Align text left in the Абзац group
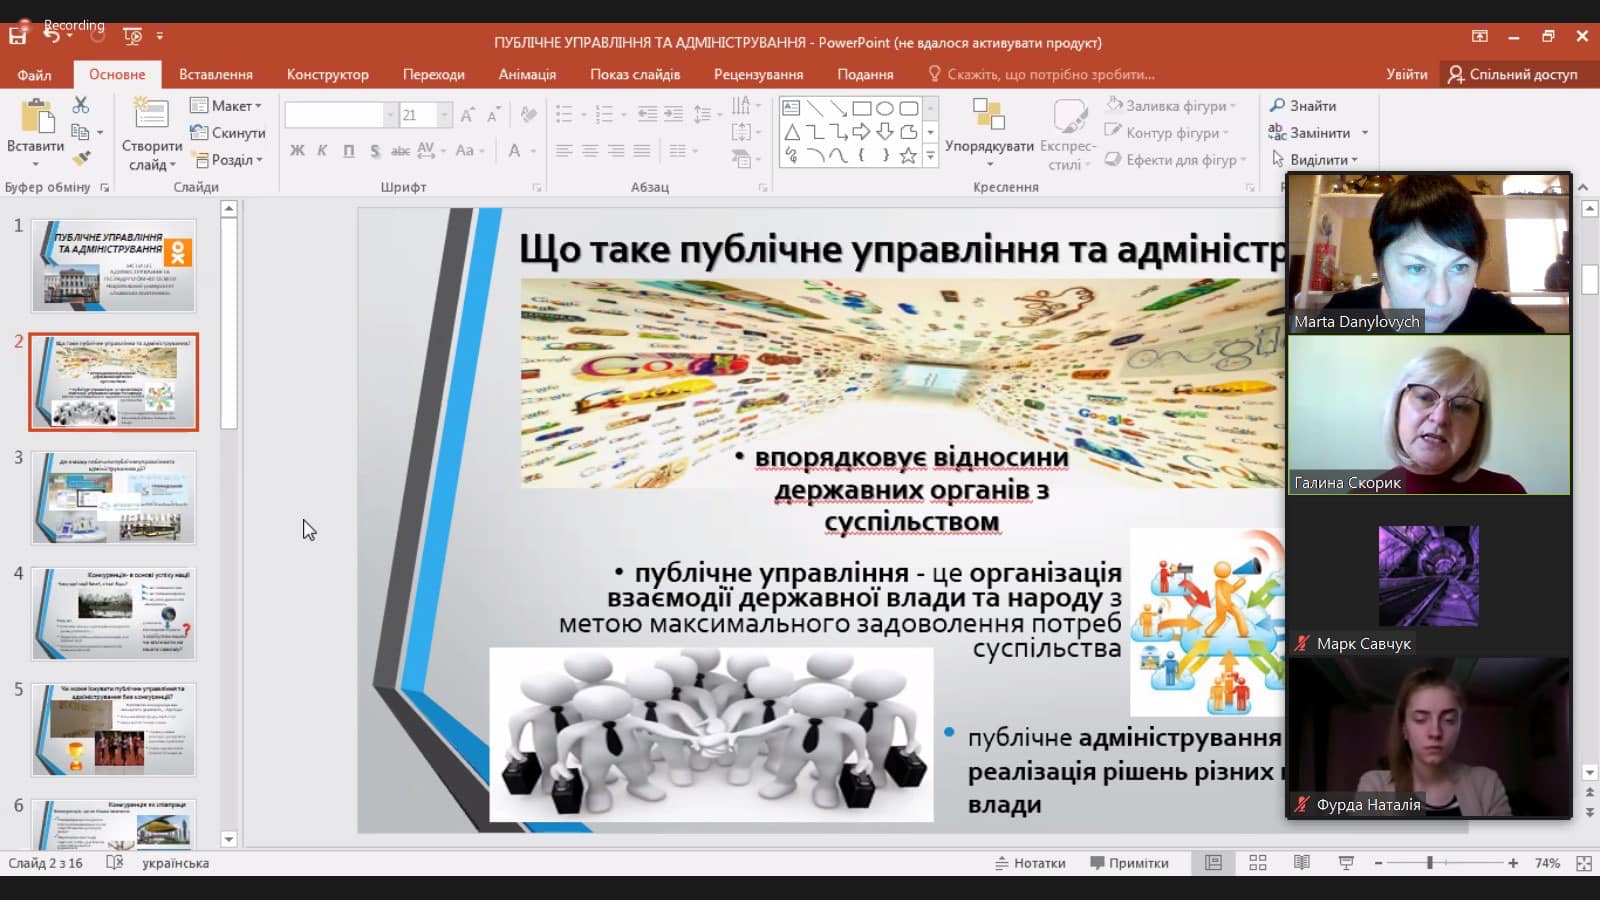This screenshot has height=900, width=1600. (x=564, y=151)
